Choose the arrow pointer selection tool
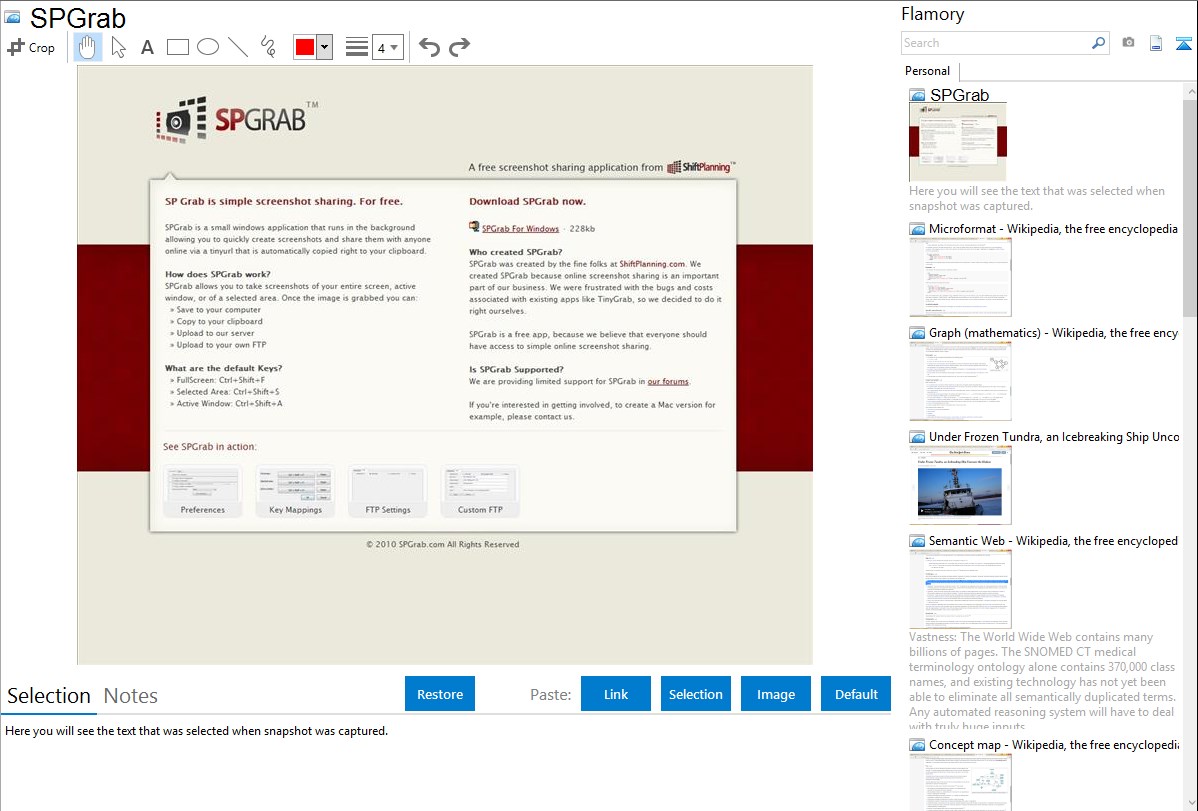 point(118,47)
